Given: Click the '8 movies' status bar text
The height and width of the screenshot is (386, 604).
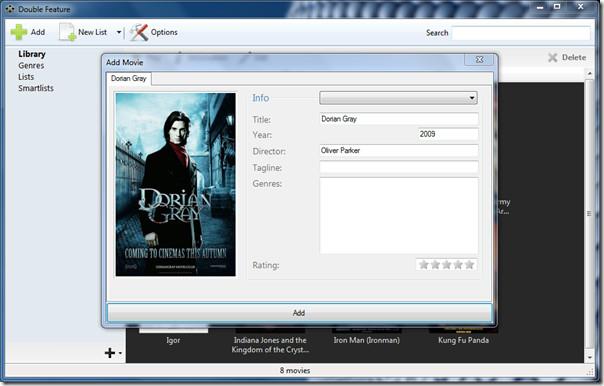Looking at the screenshot, I should click(x=295, y=371).
